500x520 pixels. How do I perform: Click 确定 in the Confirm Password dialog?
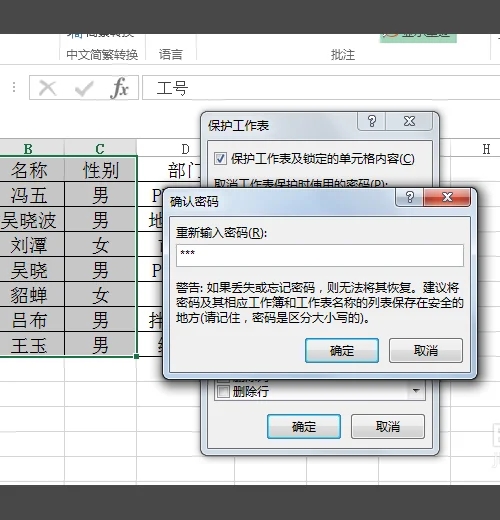tap(342, 350)
